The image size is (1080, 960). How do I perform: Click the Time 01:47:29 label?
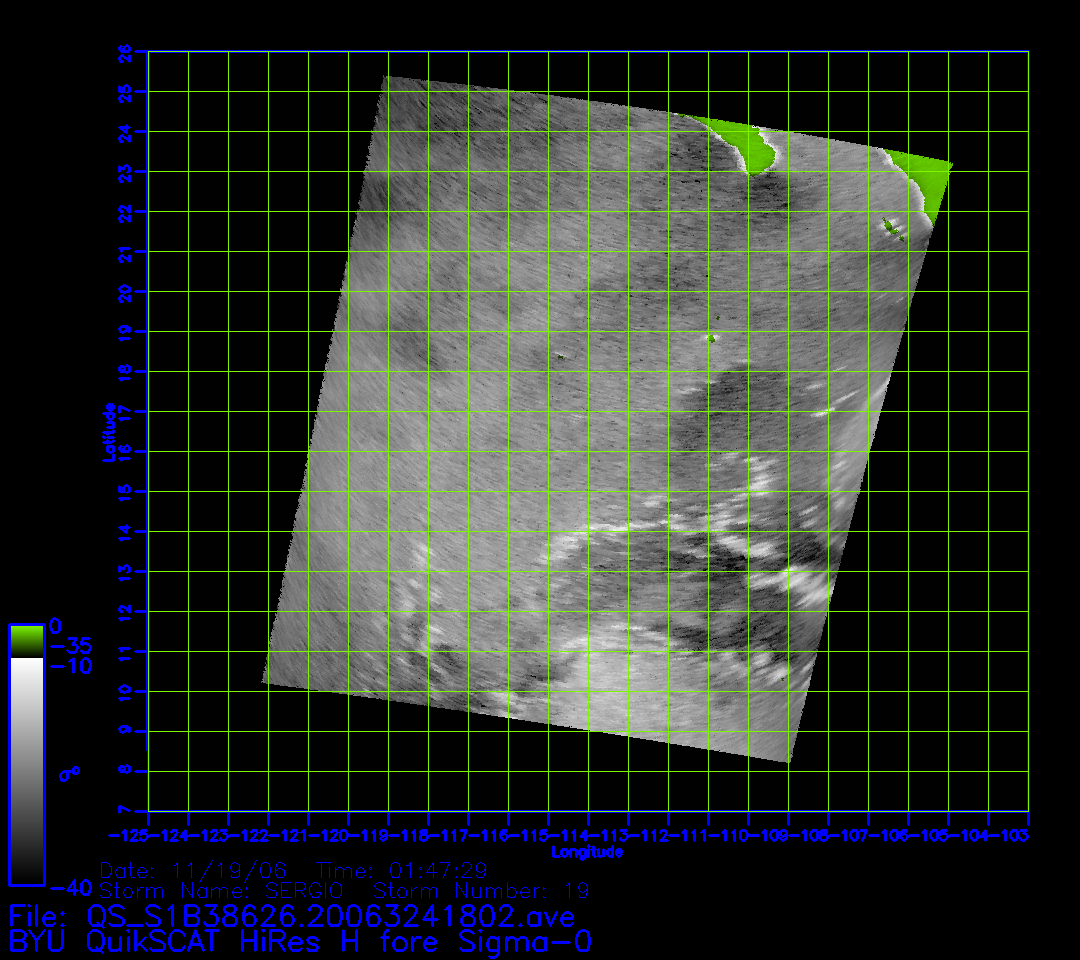(401, 870)
